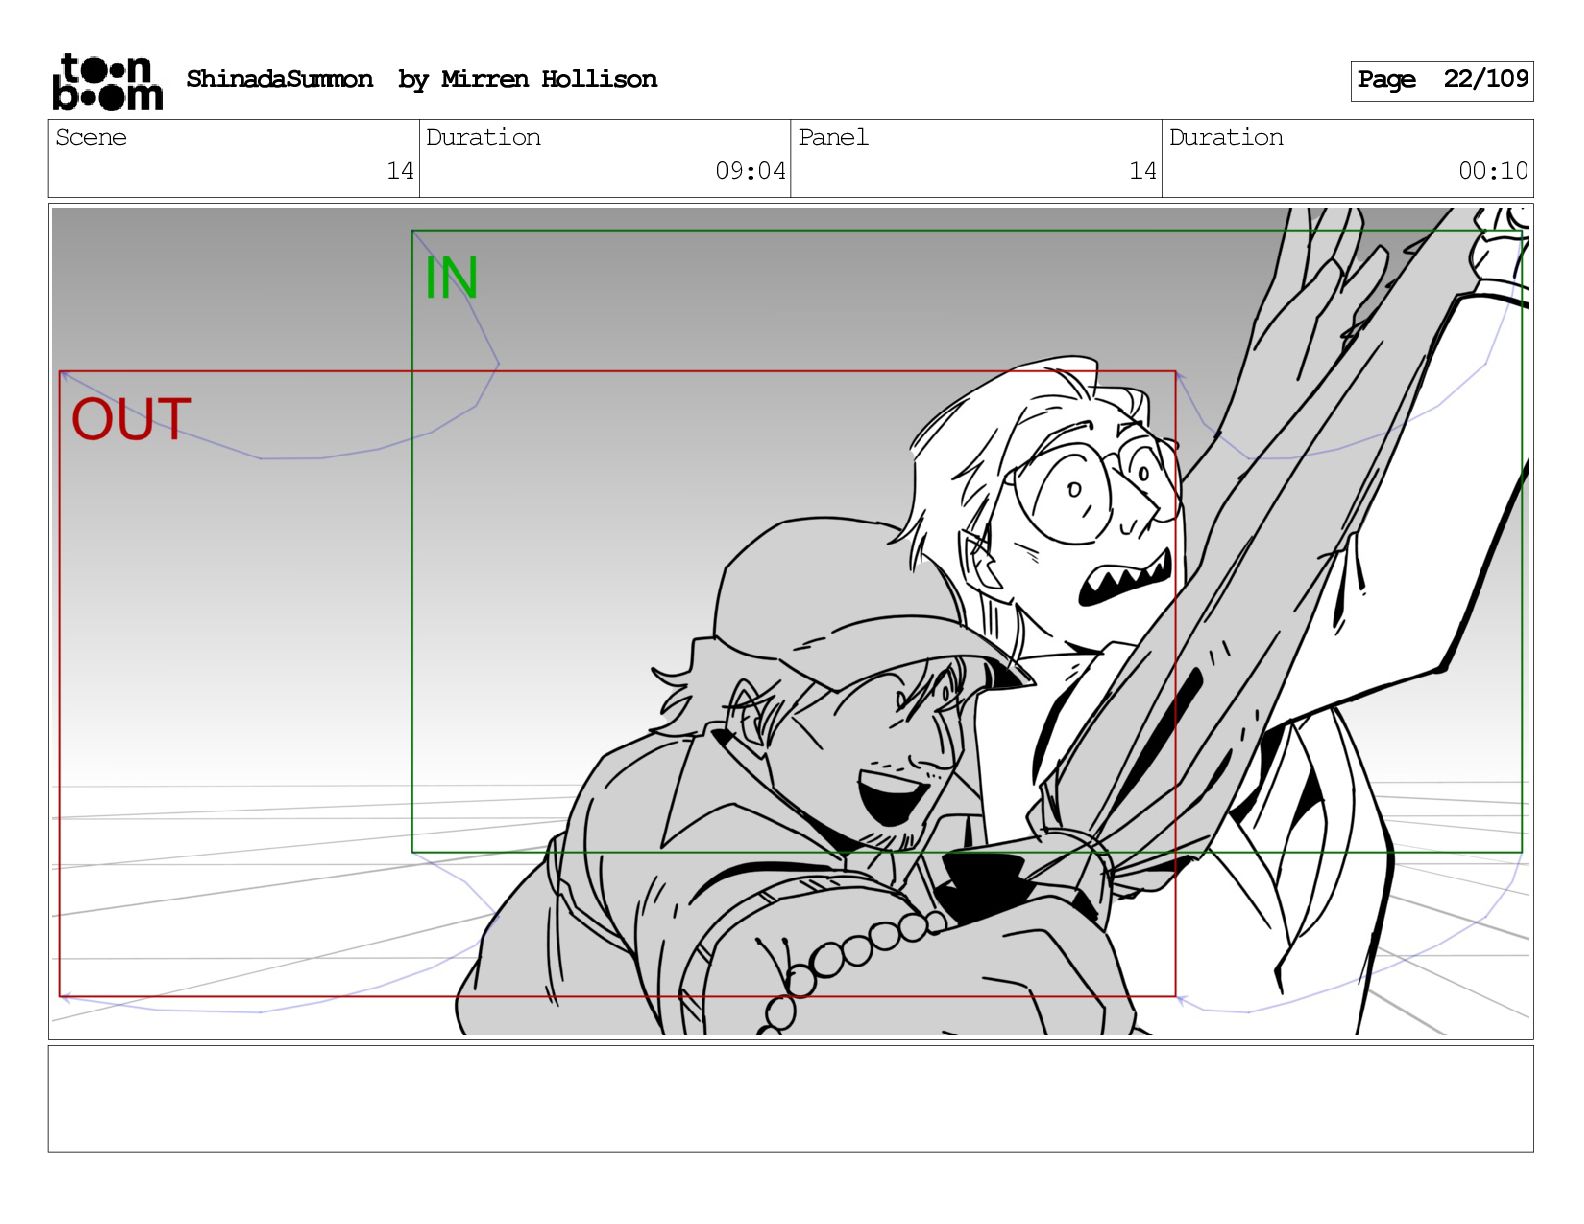This screenshot has width=1584, height=1224.
Task: Click the Toon Boom logo
Action: point(107,82)
